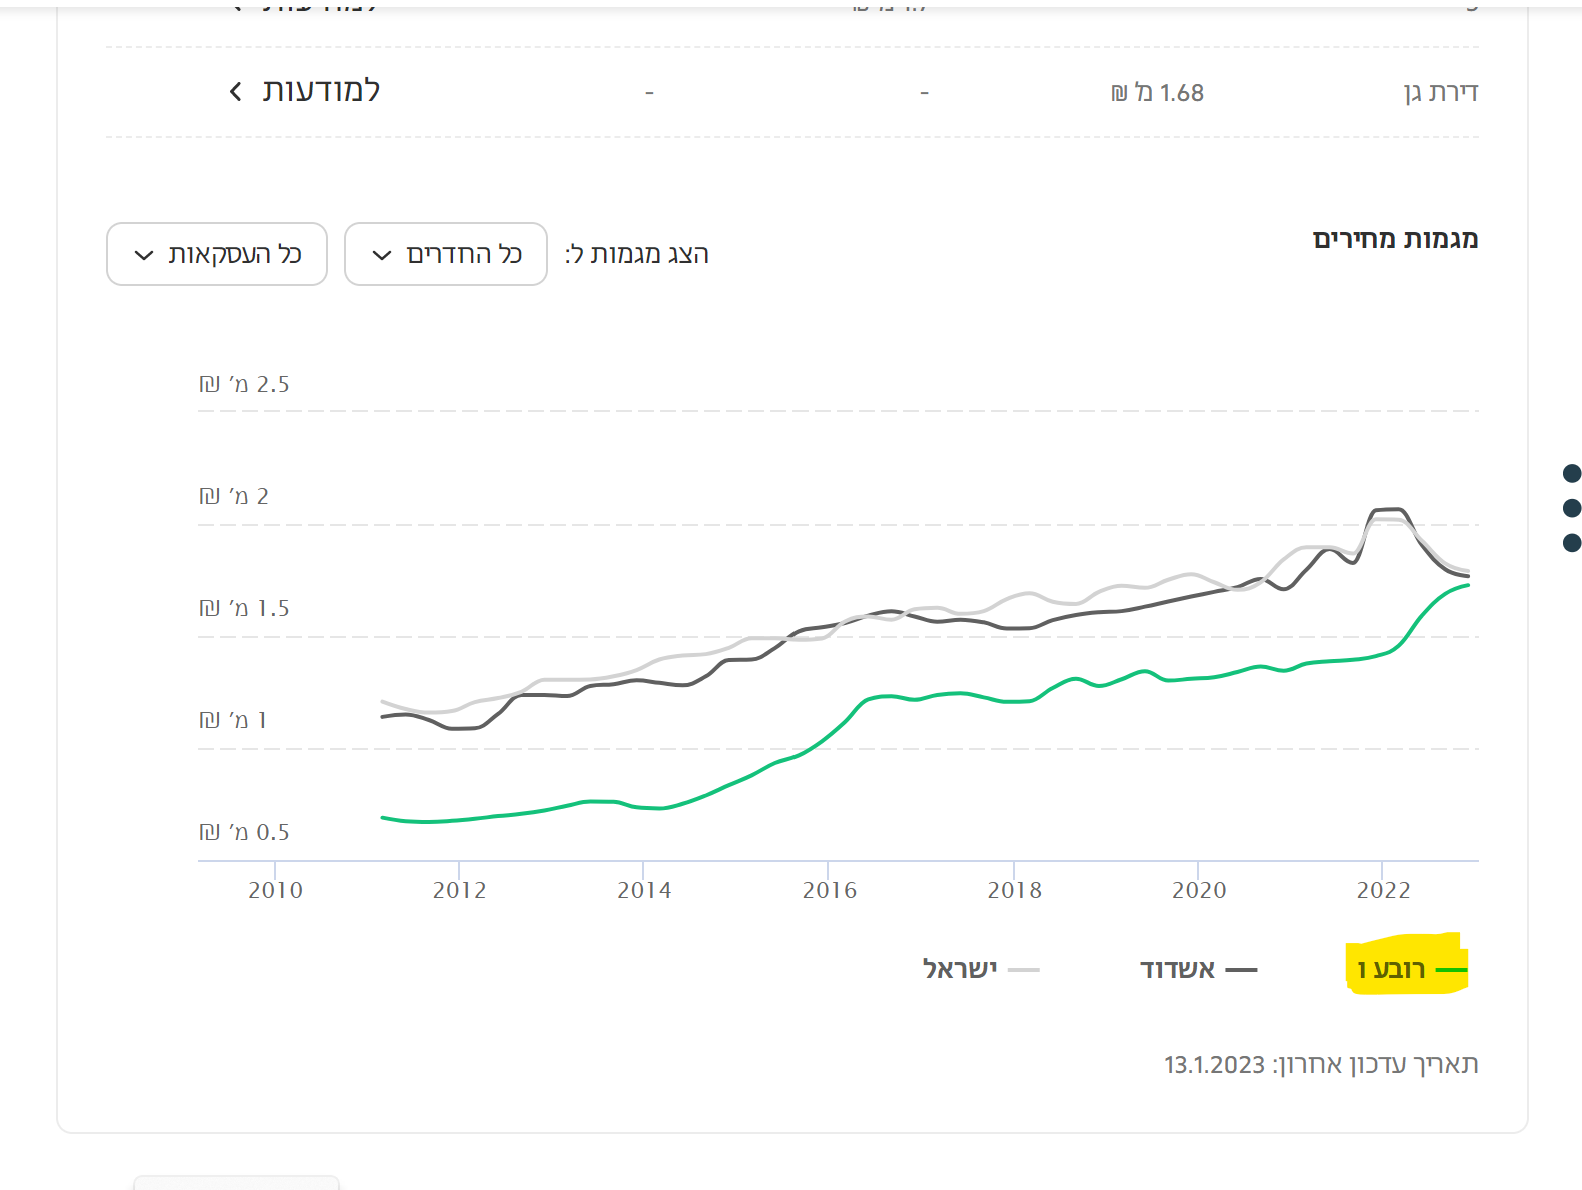This screenshot has width=1582, height=1190.
Task: Open the כל העסקאות dropdown
Action: (217, 254)
